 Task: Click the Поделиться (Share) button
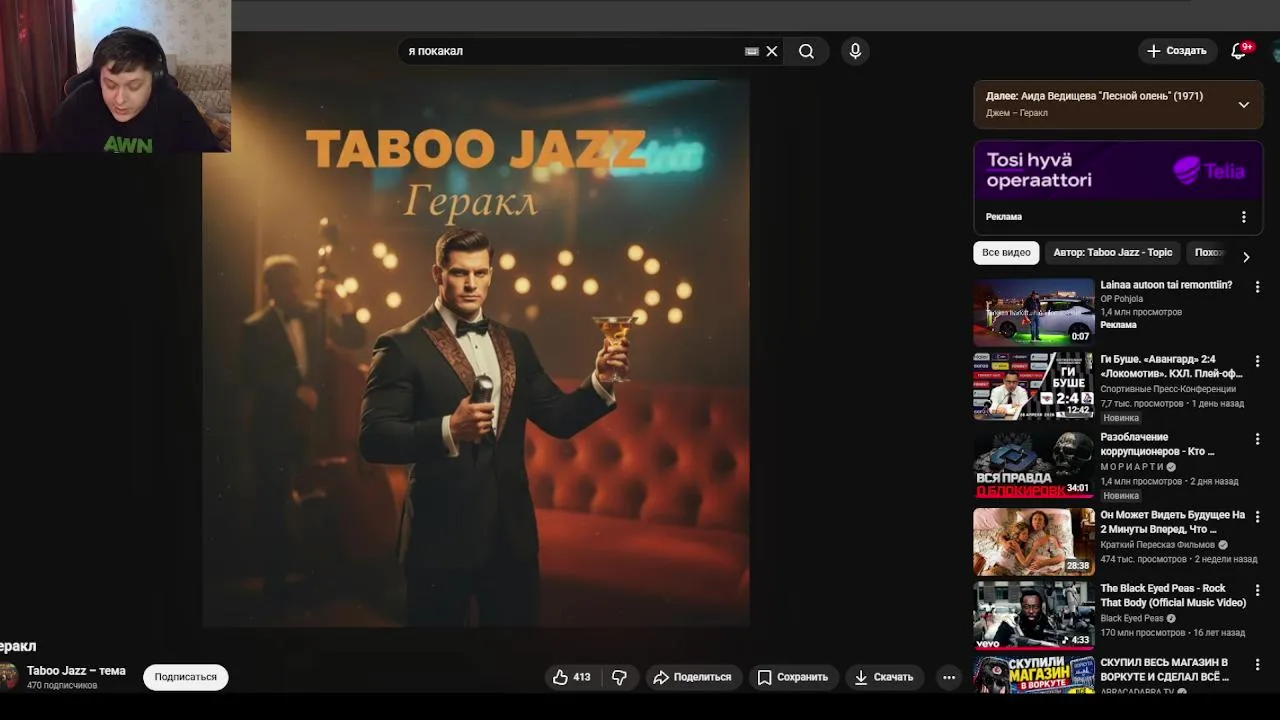[693, 677]
